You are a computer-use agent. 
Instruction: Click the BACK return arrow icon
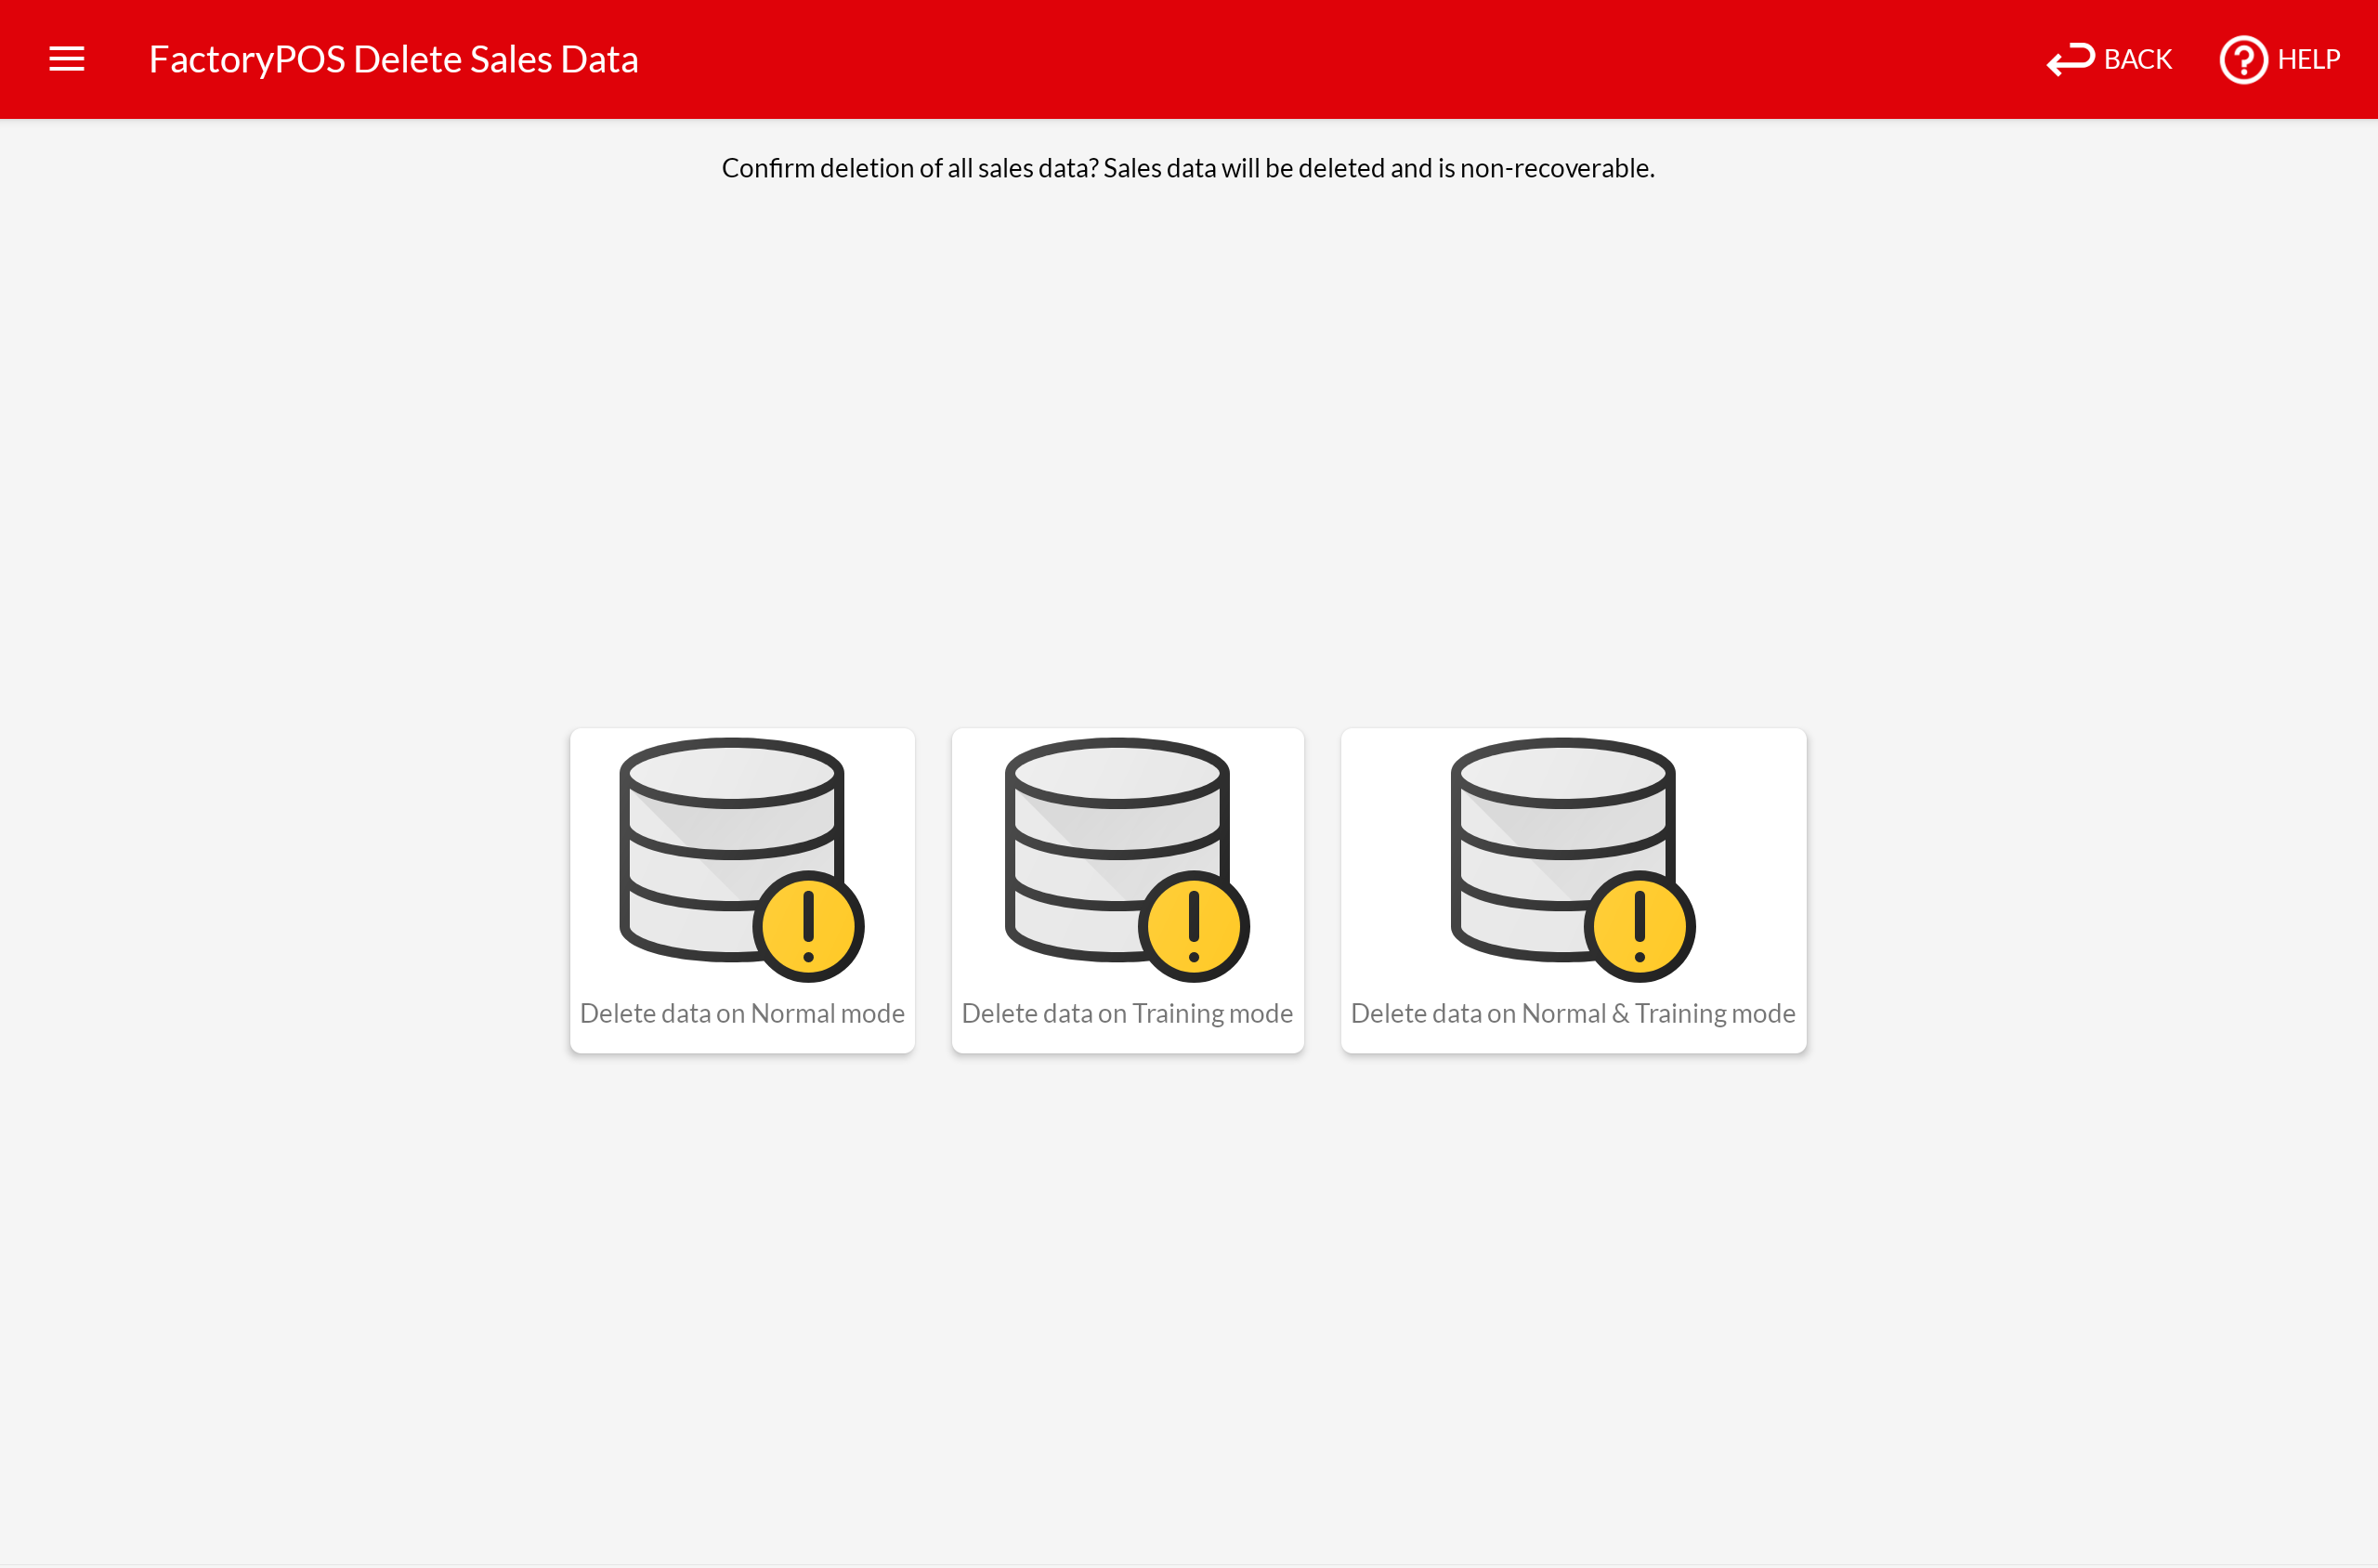point(2070,59)
